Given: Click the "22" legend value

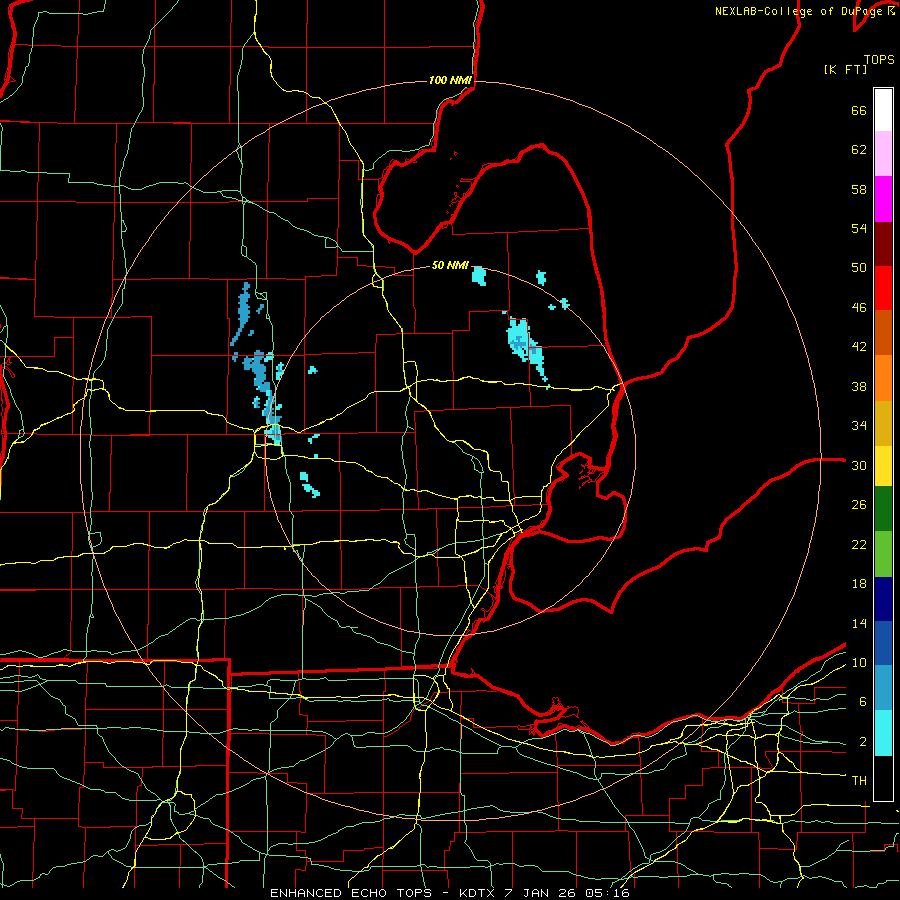Looking at the screenshot, I should [x=859, y=544].
